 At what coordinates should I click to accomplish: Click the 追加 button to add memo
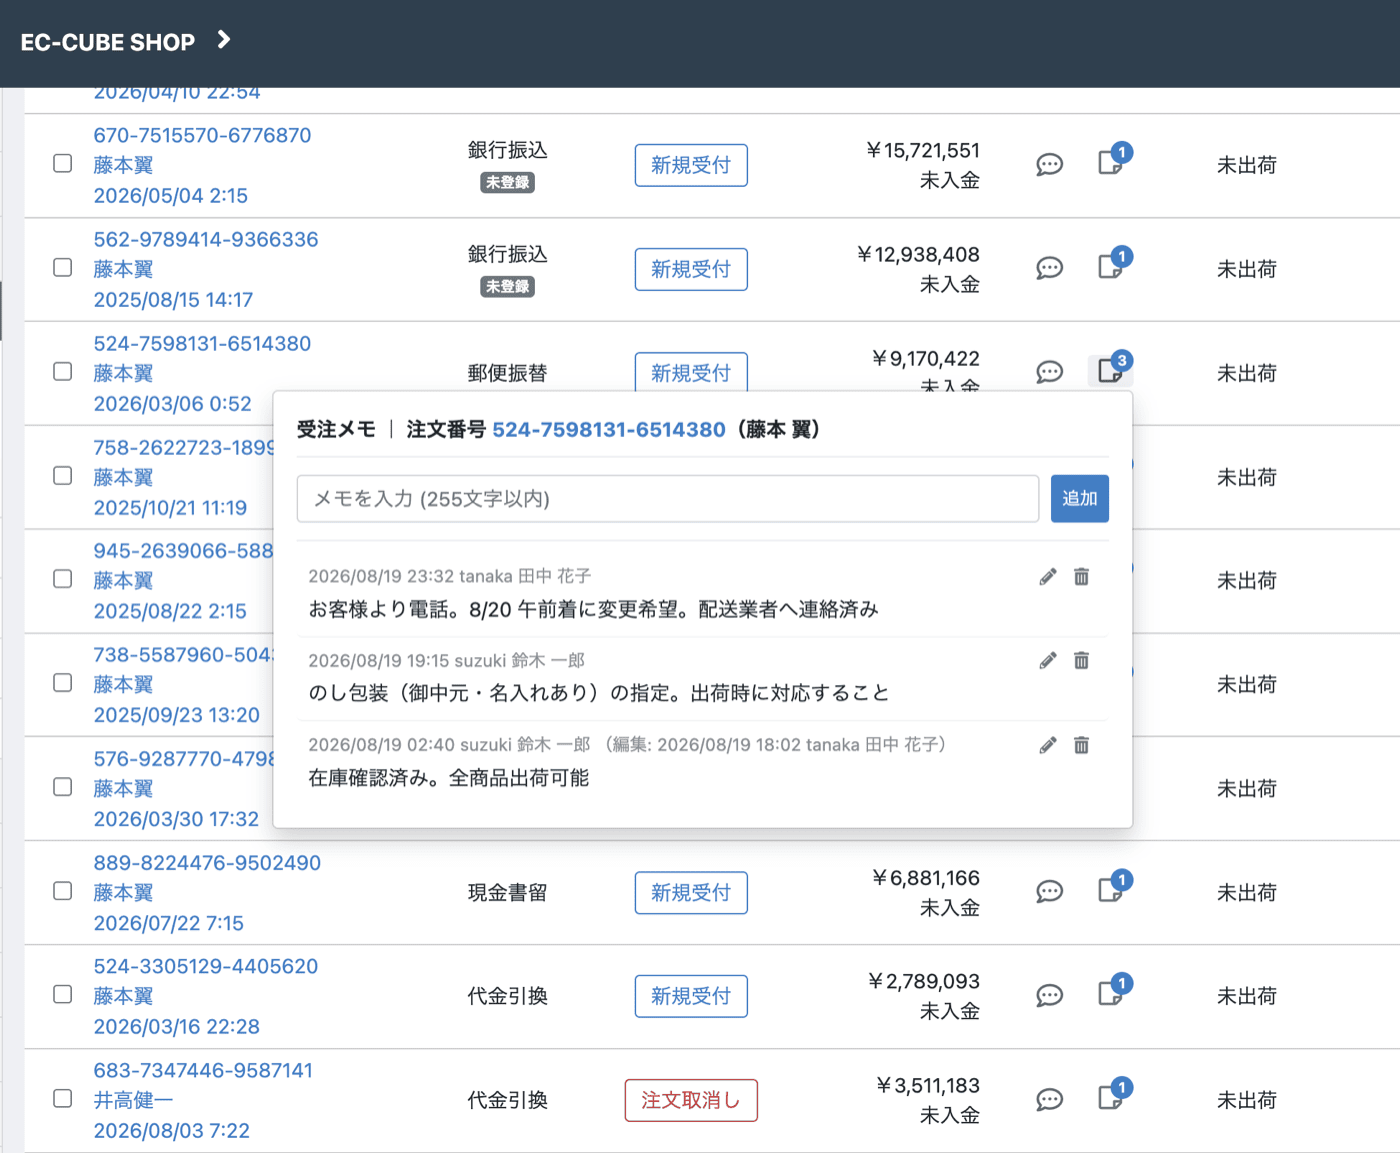pyautogui.click(x=1079, y=498)
